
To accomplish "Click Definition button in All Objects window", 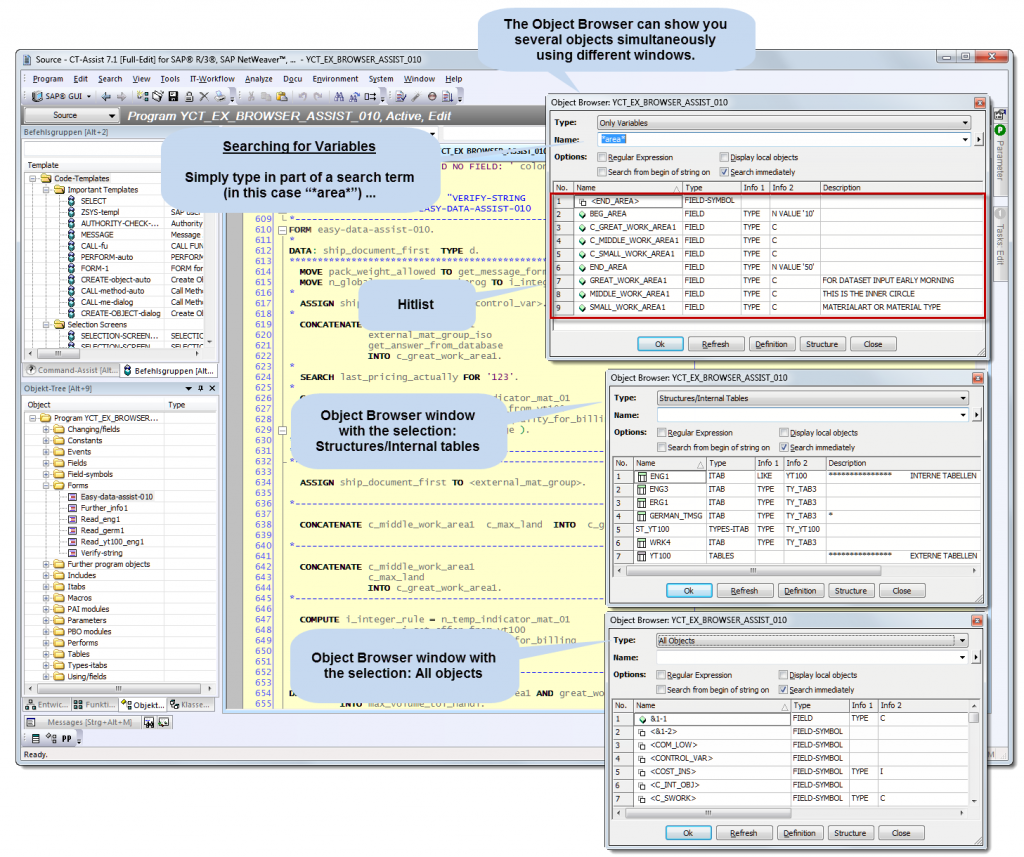I will point(801,833).
